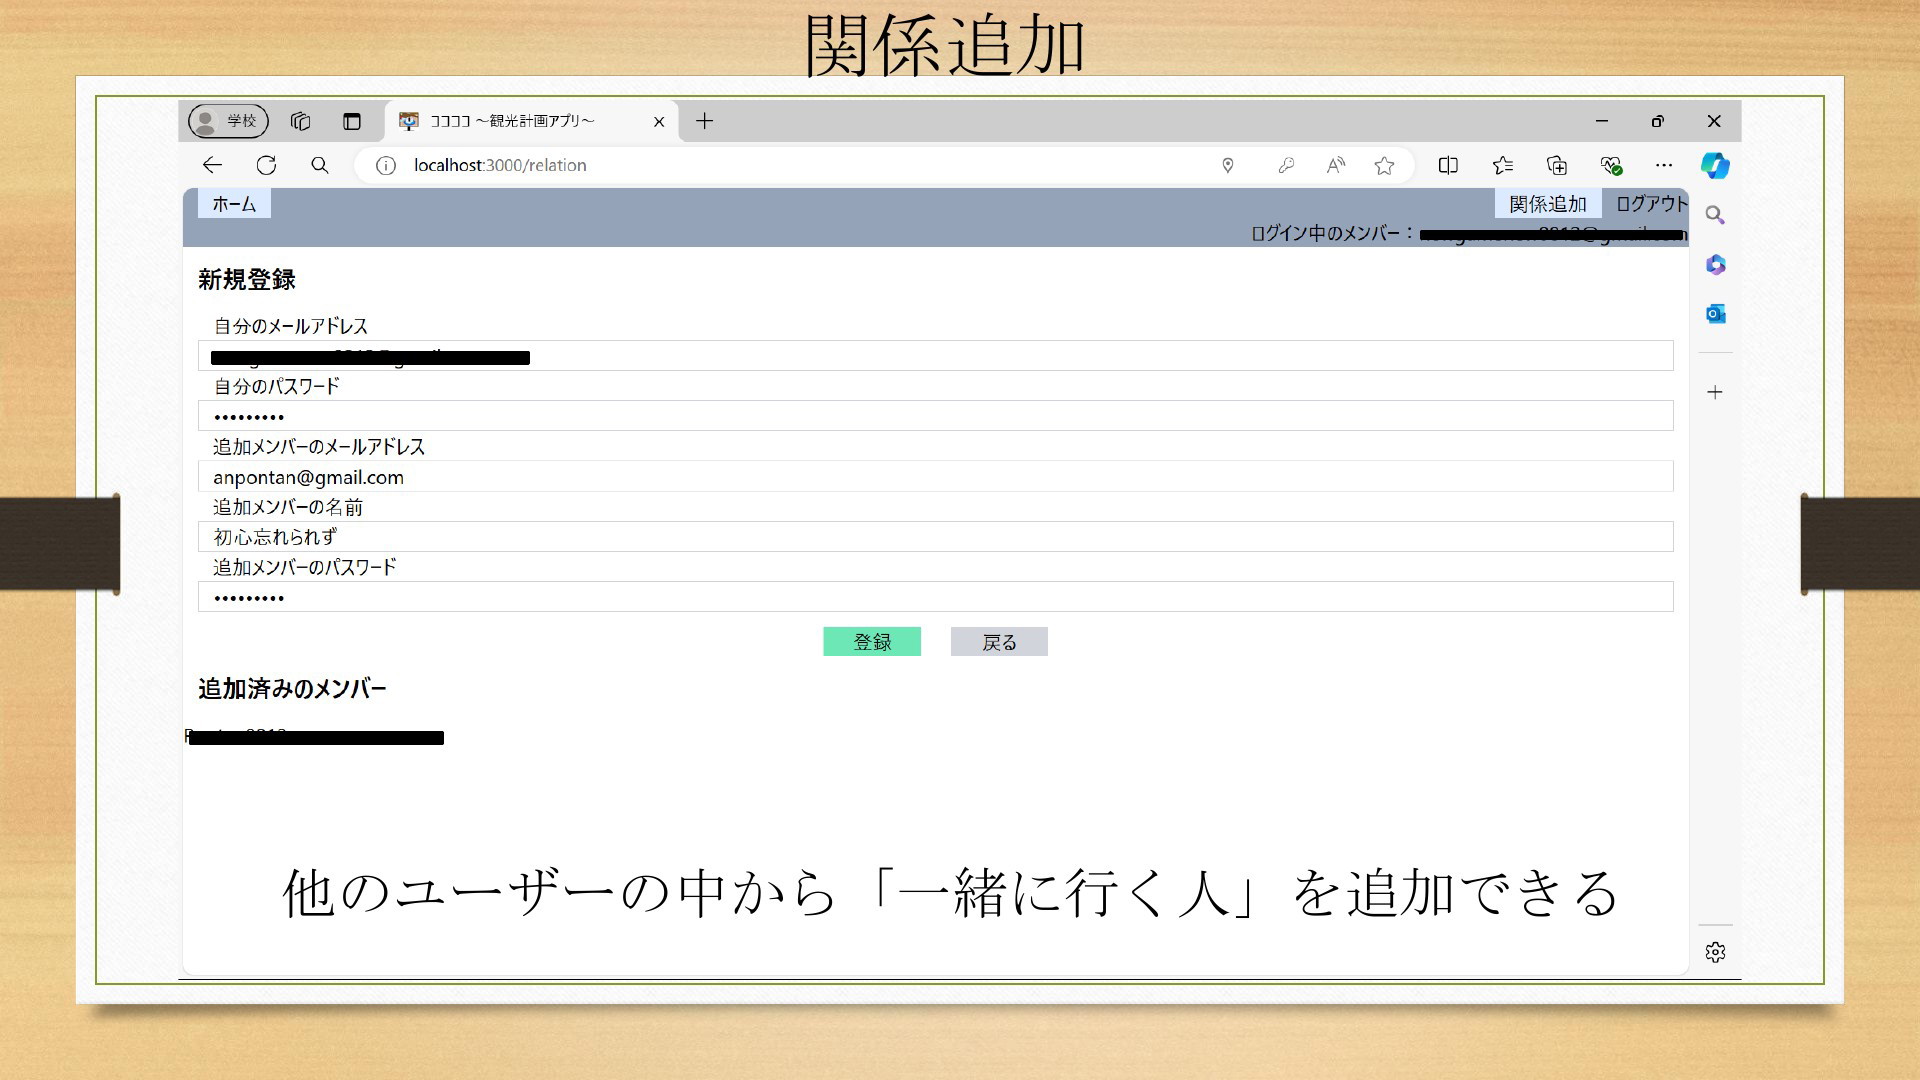Image resolution: width=1920 pixels, height=1080 pixels.
Task: Open a new browser tab
Action: pos(705,121)
